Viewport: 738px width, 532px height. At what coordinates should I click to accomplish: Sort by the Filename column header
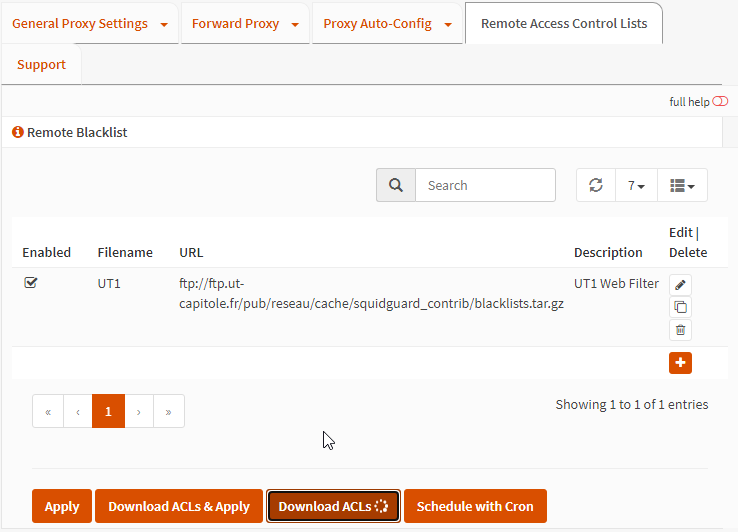tap(125, 252)
